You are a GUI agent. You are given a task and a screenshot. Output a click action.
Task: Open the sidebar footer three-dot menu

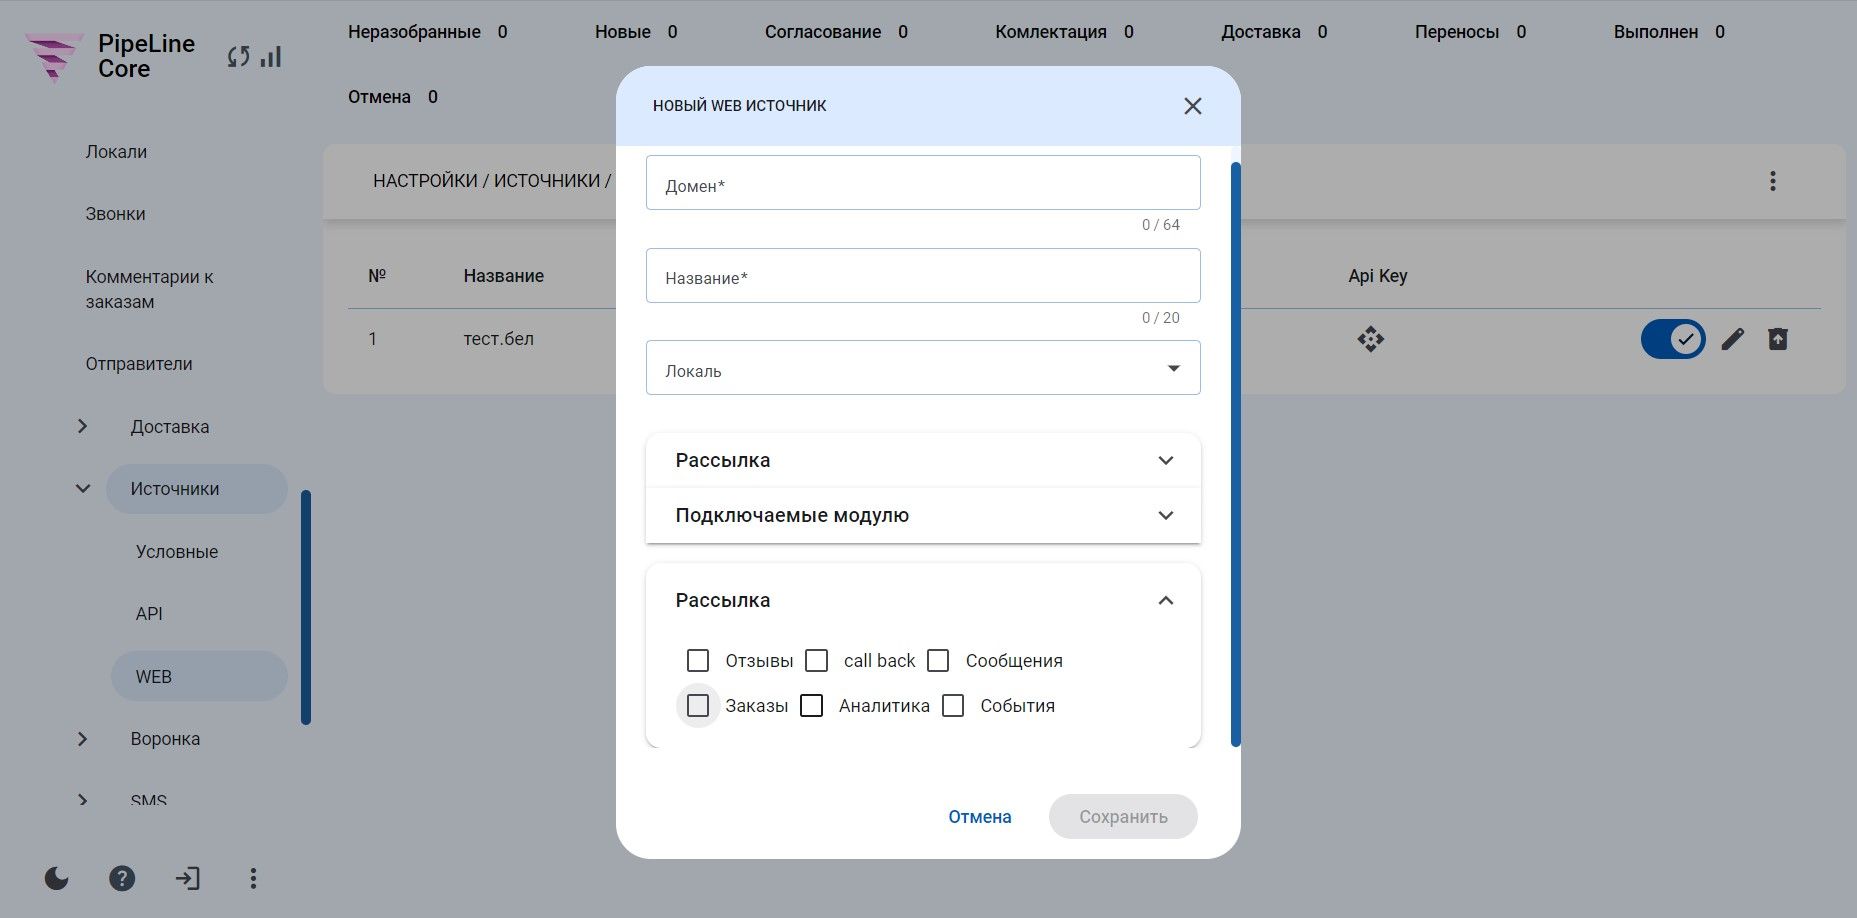click(x=253, y=878)
